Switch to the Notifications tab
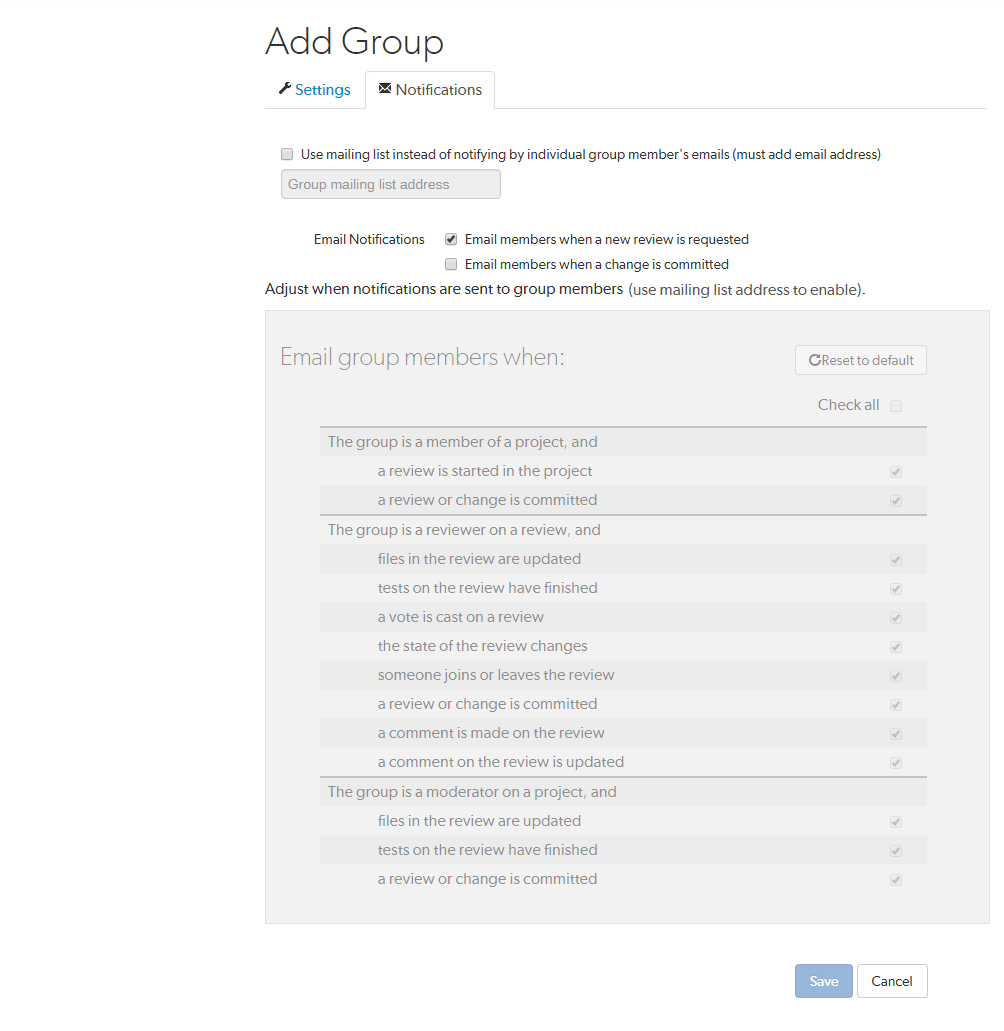 pyautogui.click(x=438, y=89)
